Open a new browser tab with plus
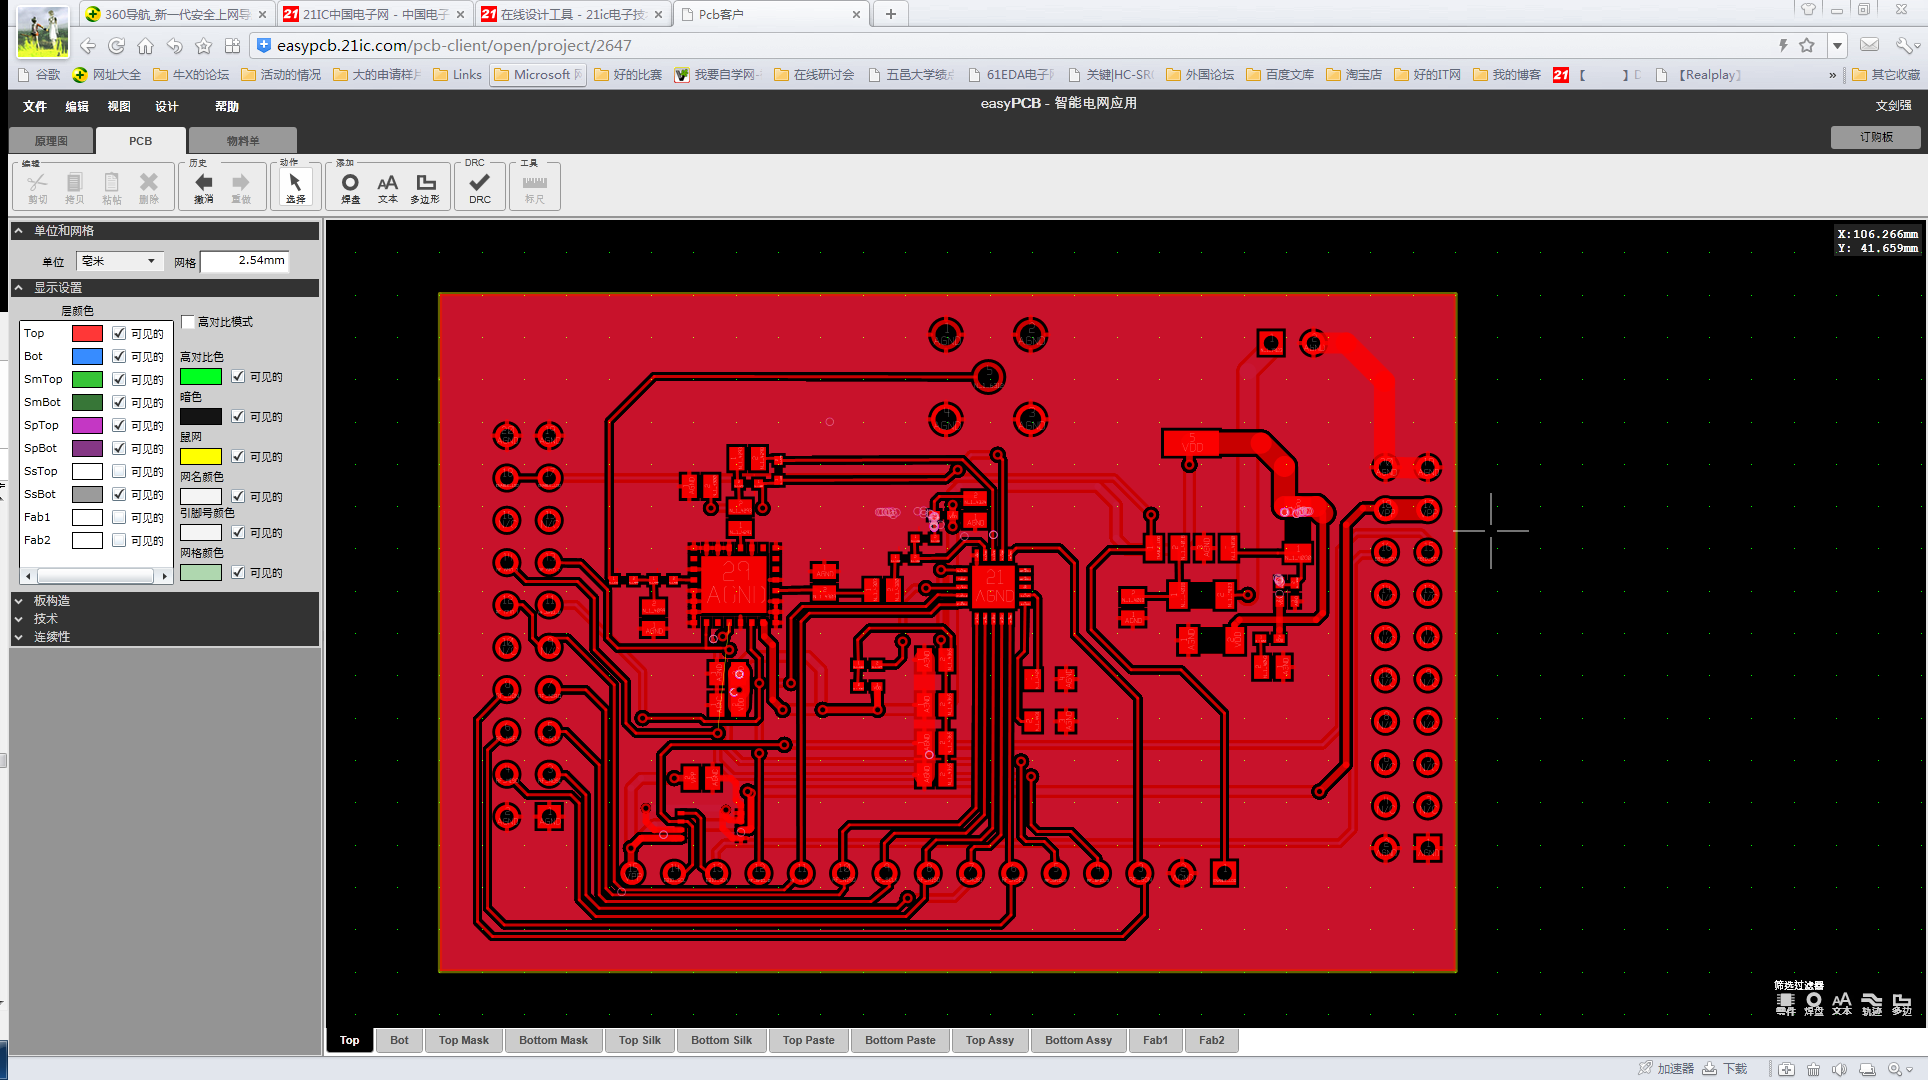The width and height of the screenshot is (1928, 1080). (x=890, y=14)
